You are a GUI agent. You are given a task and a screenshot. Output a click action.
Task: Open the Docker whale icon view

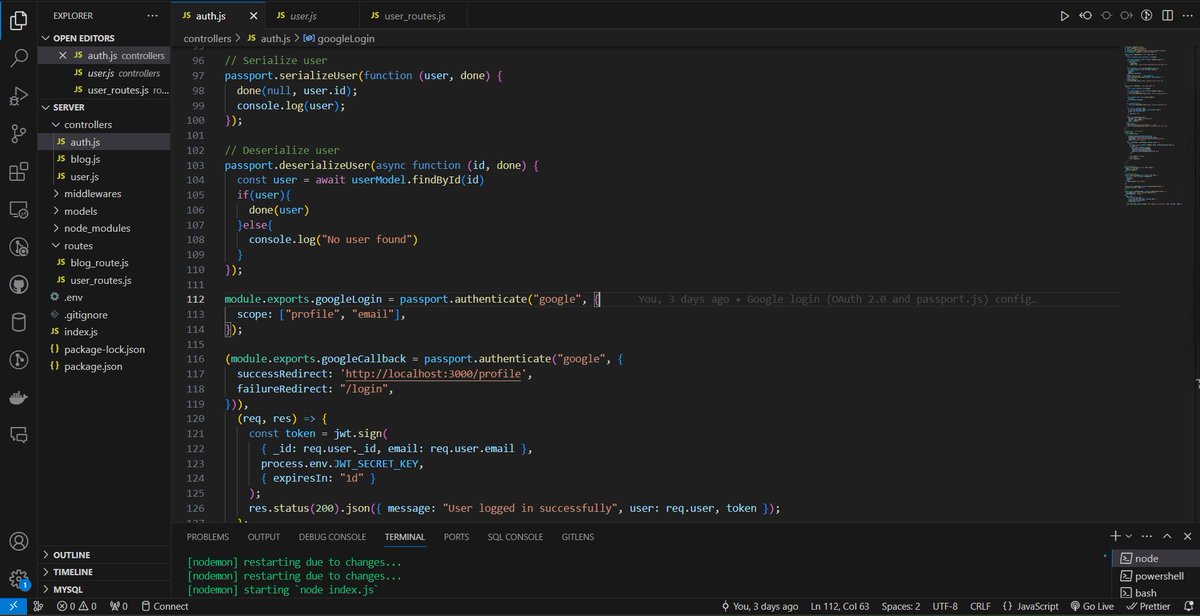coord(18,397)
